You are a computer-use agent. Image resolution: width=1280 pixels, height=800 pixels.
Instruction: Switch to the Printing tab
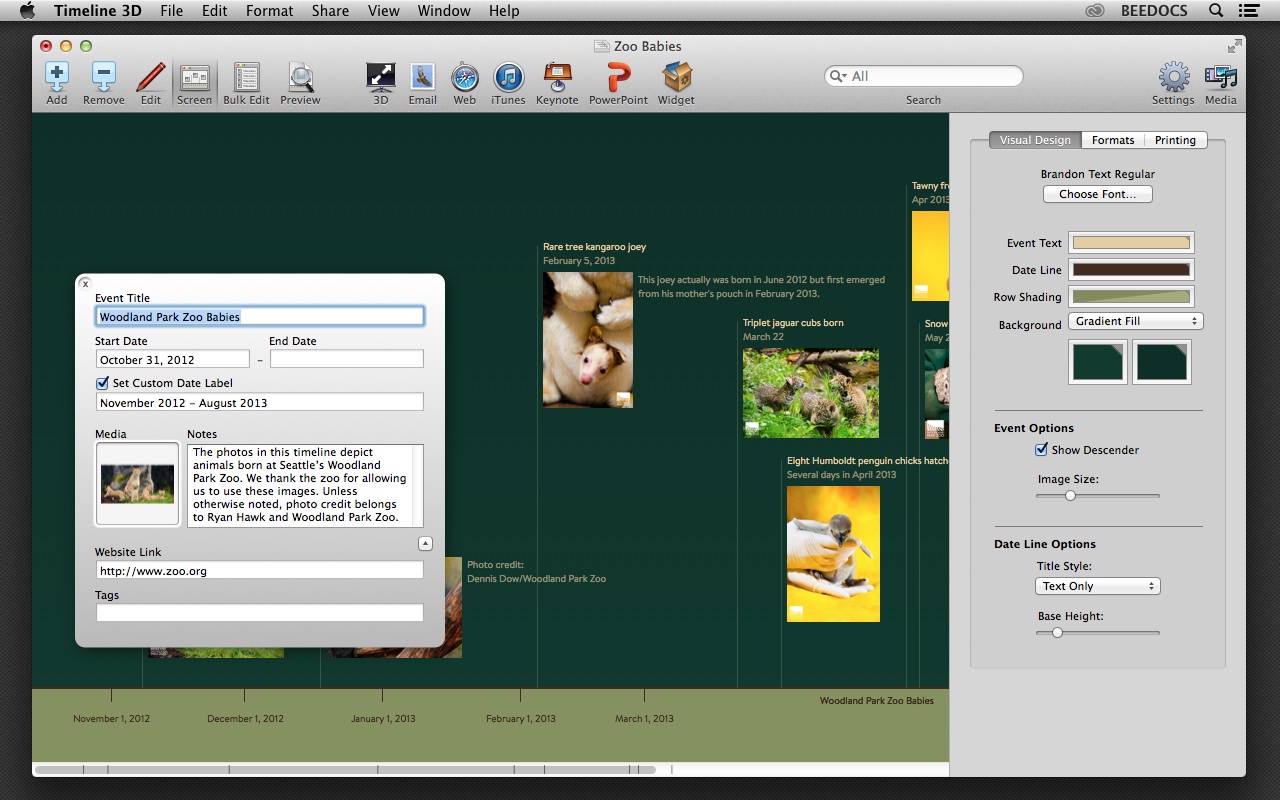[1175, 140]
